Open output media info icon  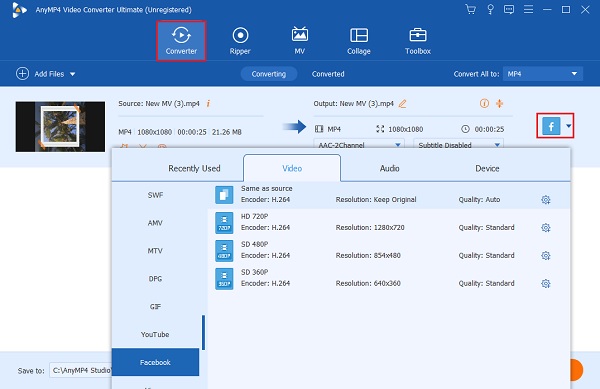click(x=484, y=103)
